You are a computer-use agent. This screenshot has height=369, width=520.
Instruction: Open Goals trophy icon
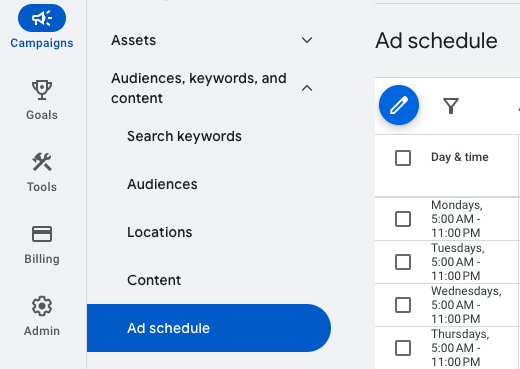[42, 90]
